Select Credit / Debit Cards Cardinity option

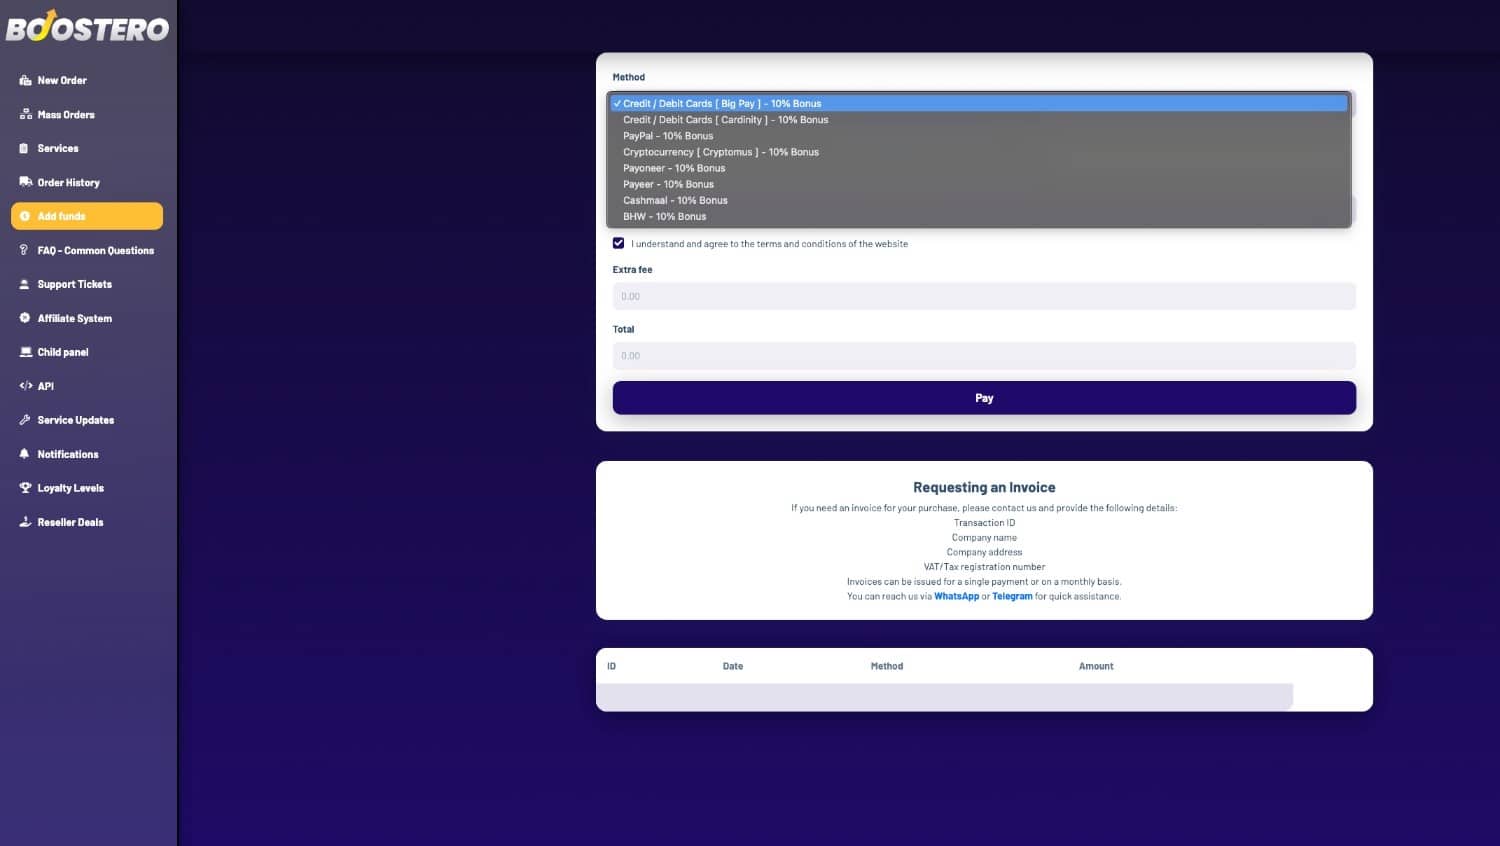725,120
